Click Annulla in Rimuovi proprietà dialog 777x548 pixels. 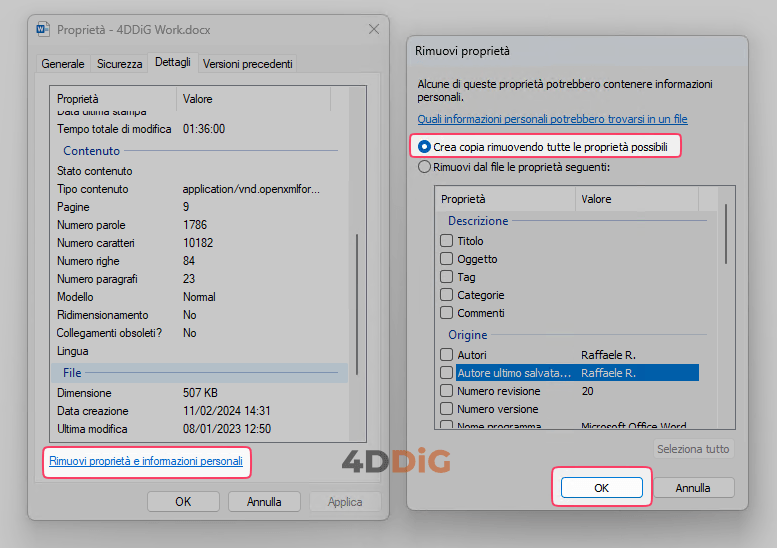[693, 488]
